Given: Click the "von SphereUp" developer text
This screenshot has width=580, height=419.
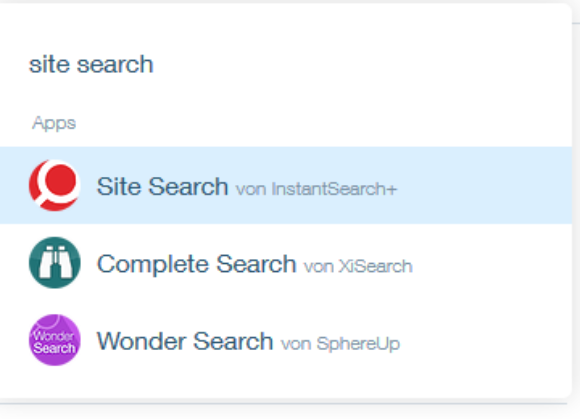Looking at the screenshot, I should (341, 344).
